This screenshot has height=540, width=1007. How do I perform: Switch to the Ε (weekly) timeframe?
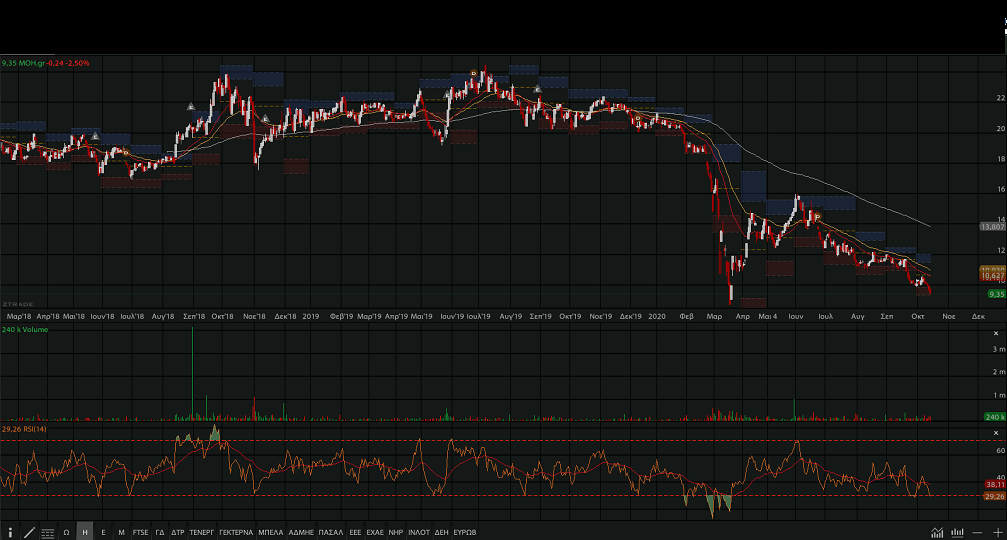103,532
